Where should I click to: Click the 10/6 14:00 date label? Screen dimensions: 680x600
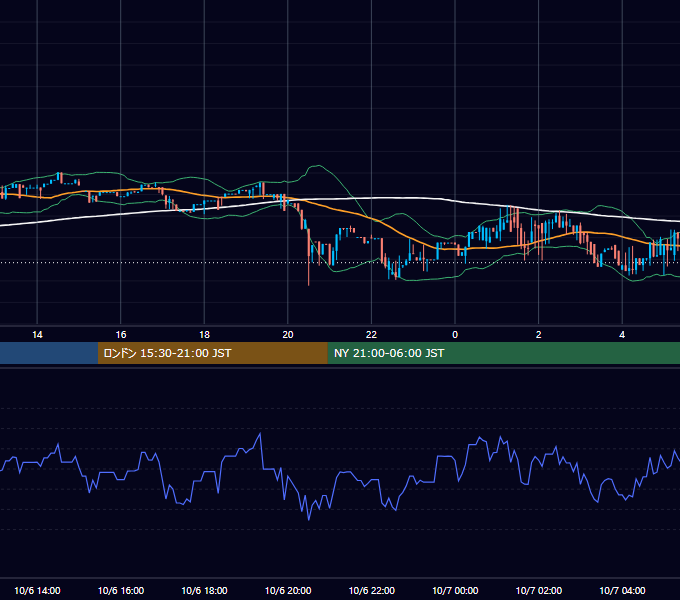pyautogui.click(x=37, y=590)
